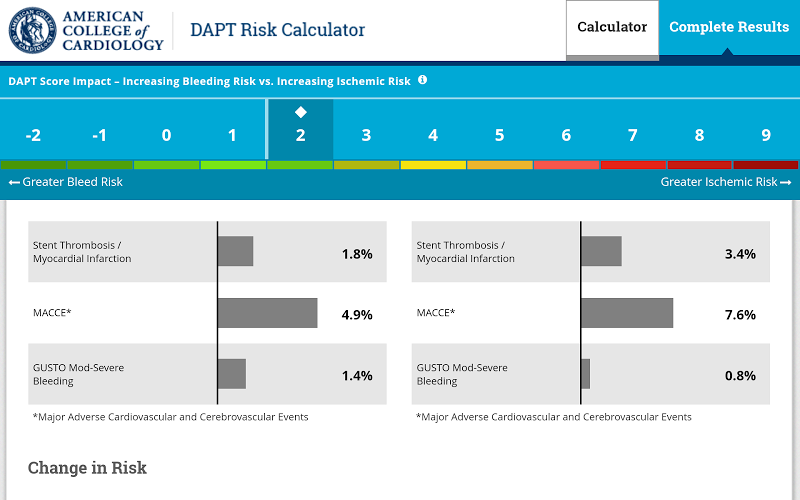Pick score 5 on the risk scale
This screenshot has height=500, width=800.
tap(499, 135)
